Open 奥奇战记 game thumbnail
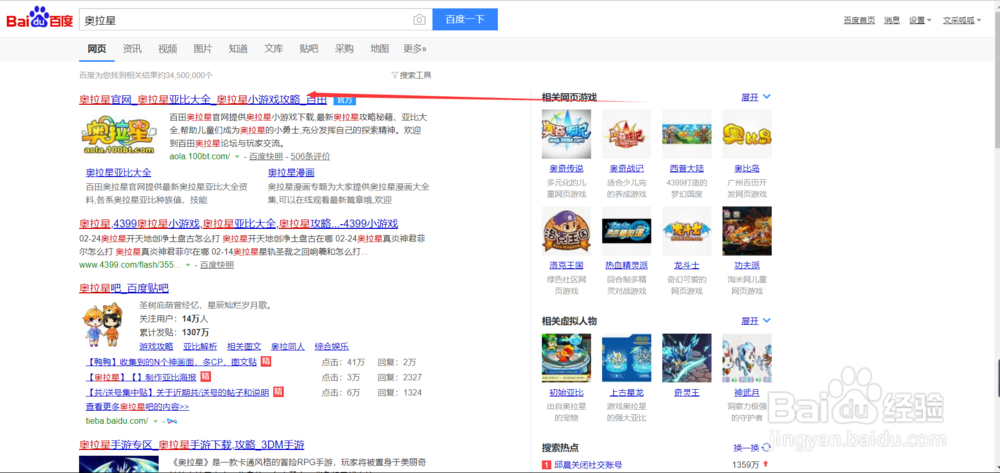Viewport: 1000px width, 473px height. tap(626, 134)
